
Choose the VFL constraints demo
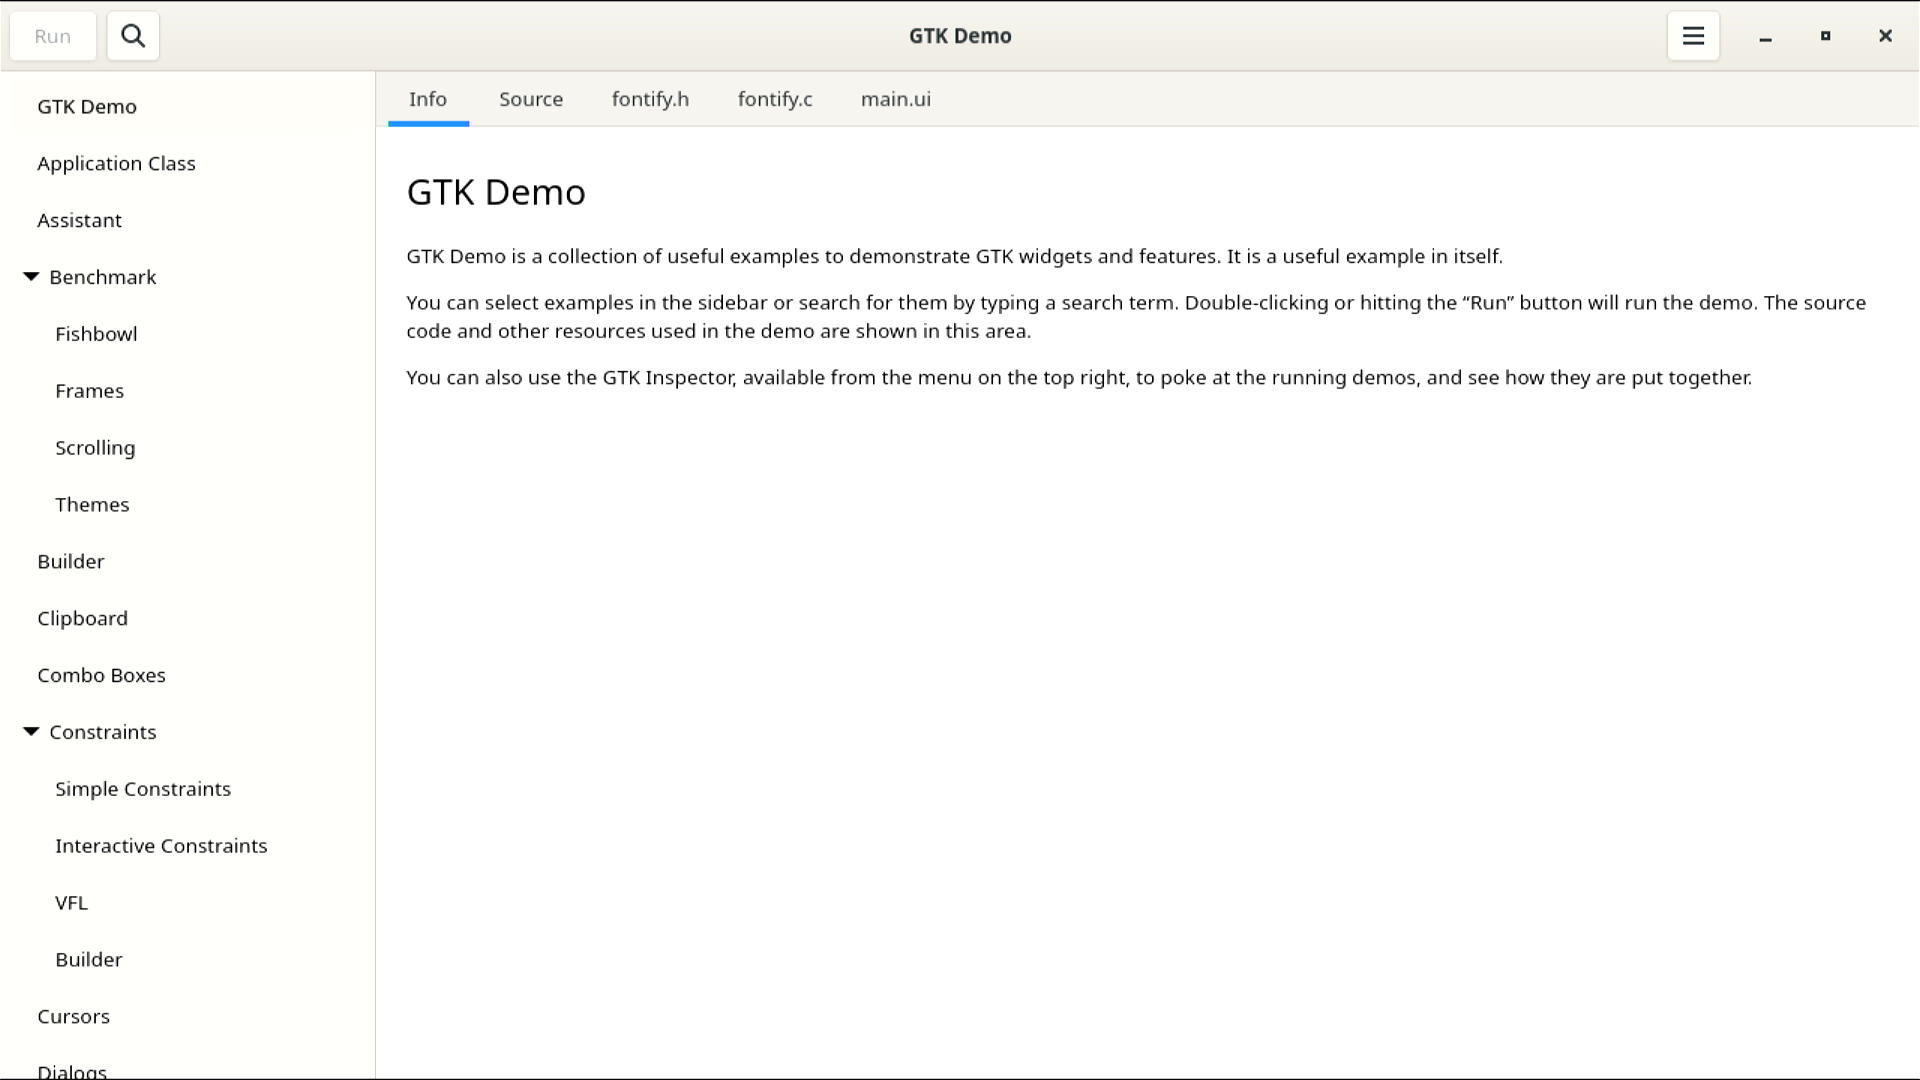pos(188,903)
